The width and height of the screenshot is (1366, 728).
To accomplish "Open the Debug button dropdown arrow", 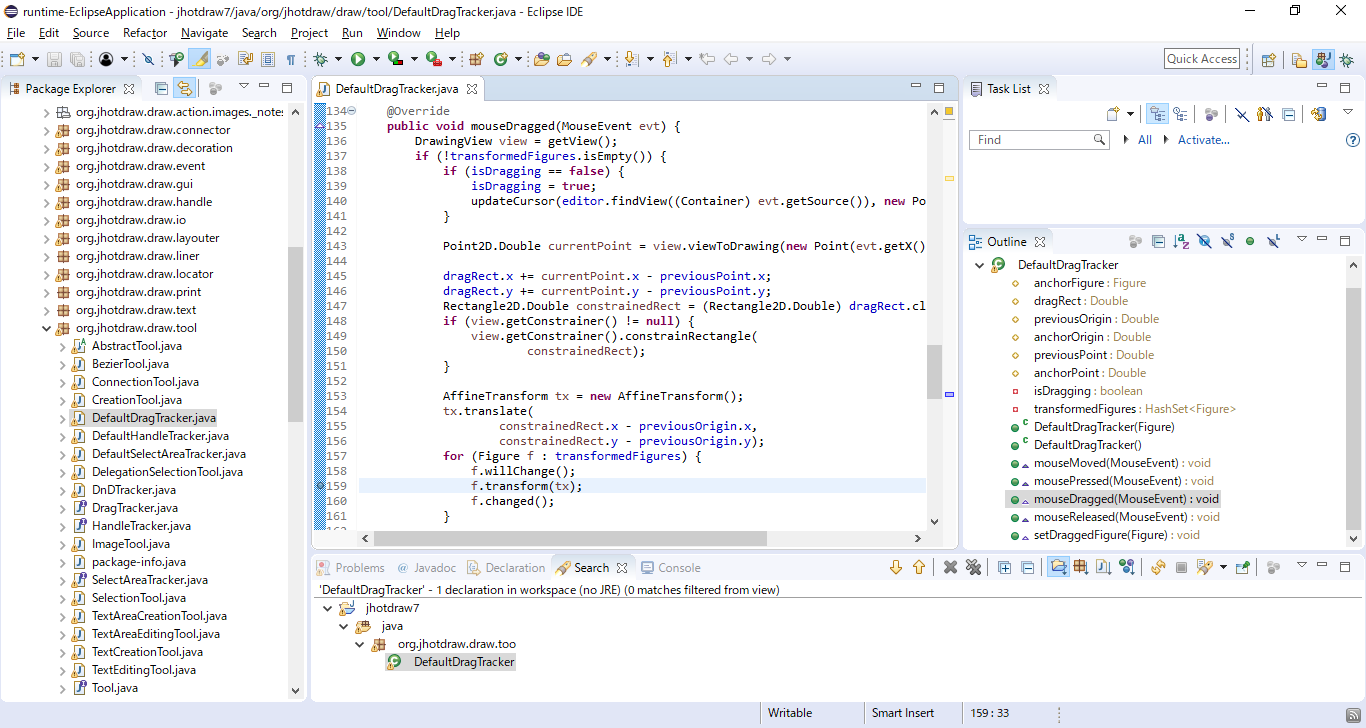I will click(339, 59).
